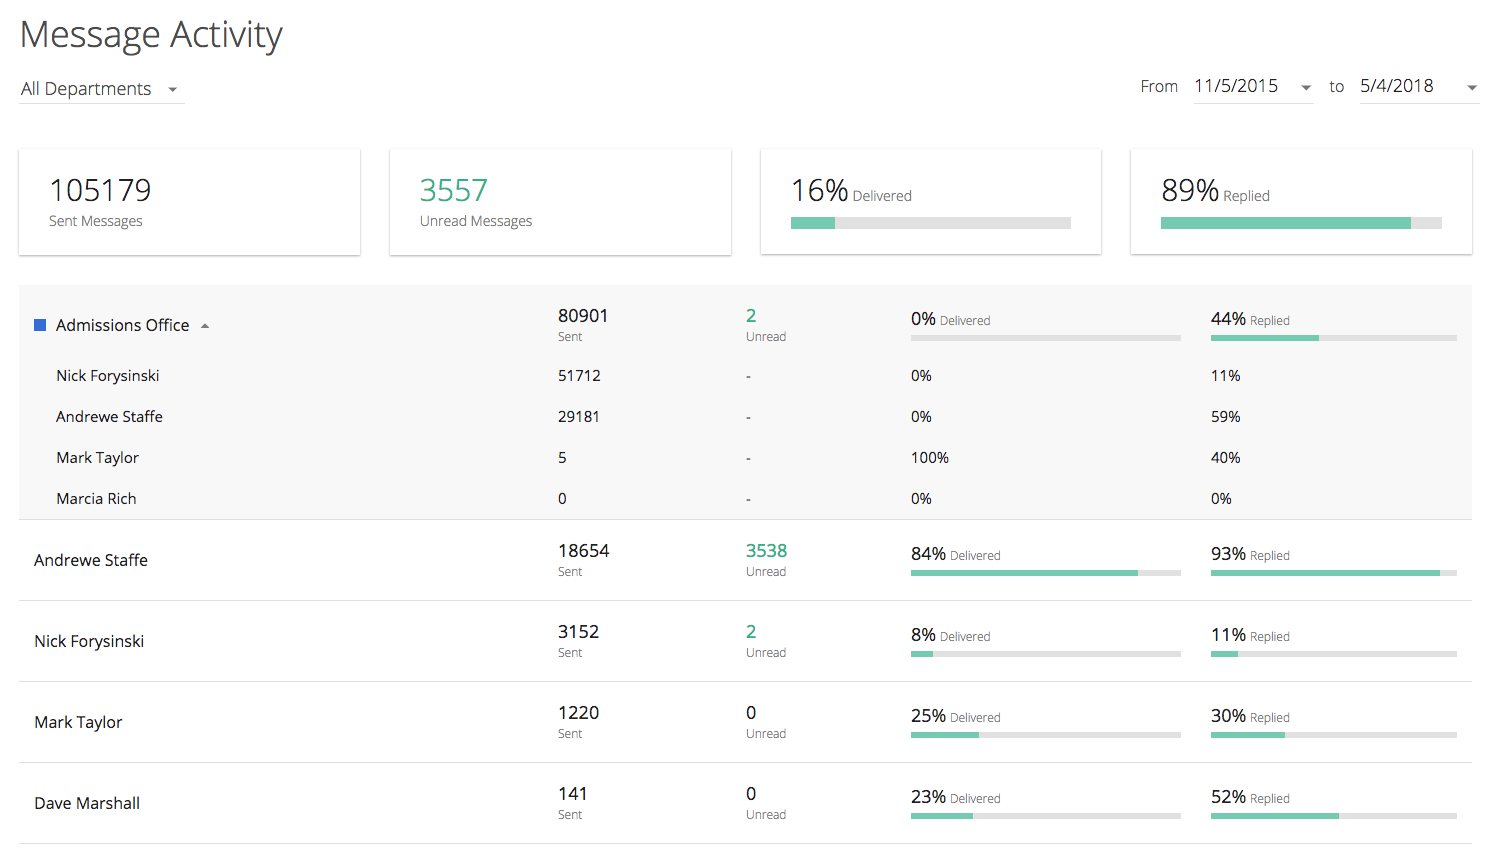Click the 3538 unread count for Andrewe Staffe
This screenshot has height=849, width=1499.
[x=766, y=551]
